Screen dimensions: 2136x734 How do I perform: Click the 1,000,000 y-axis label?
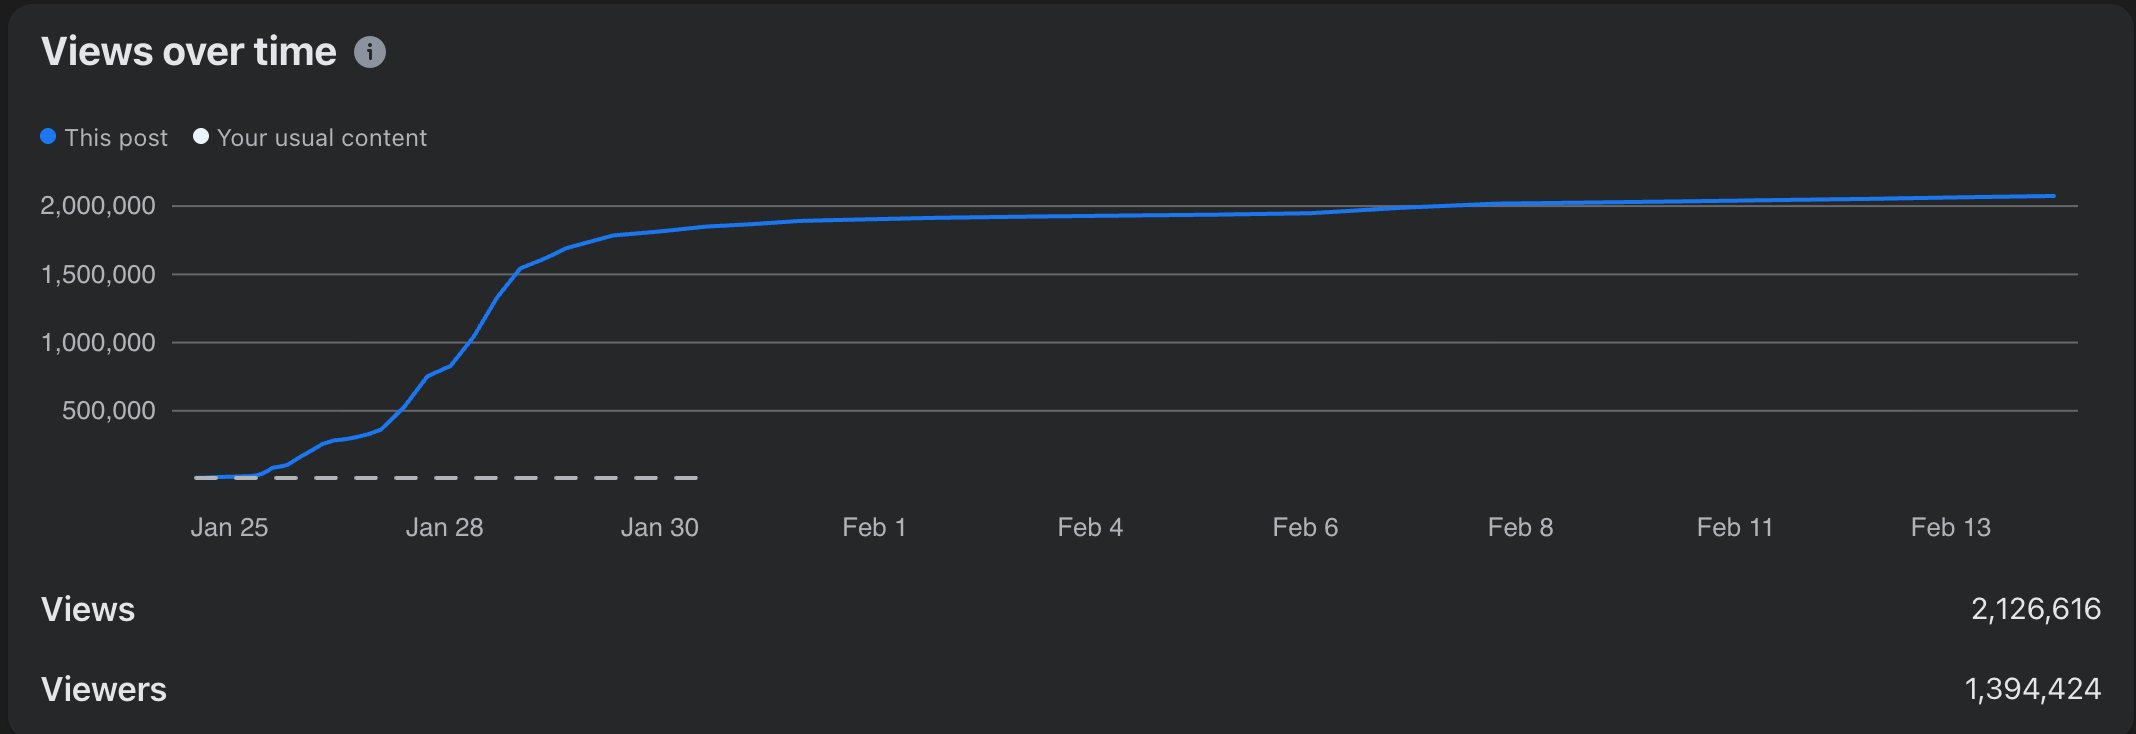pyautogui.click(x=98, y=343)
